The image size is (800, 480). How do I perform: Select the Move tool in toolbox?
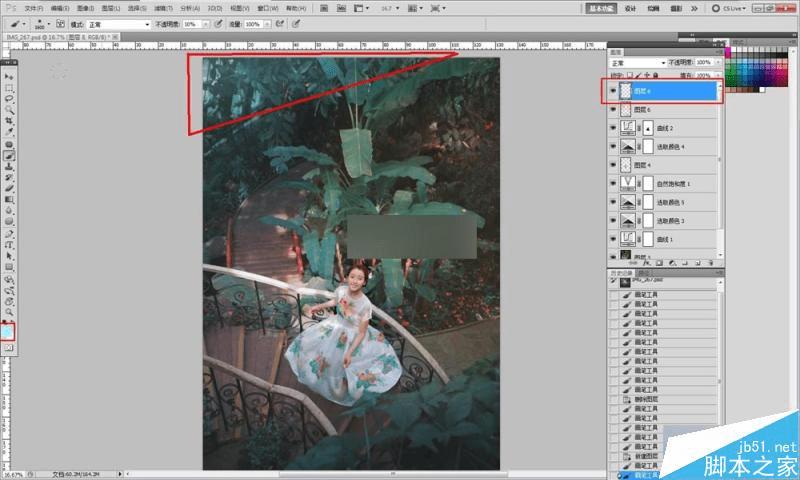click(9, 77)
